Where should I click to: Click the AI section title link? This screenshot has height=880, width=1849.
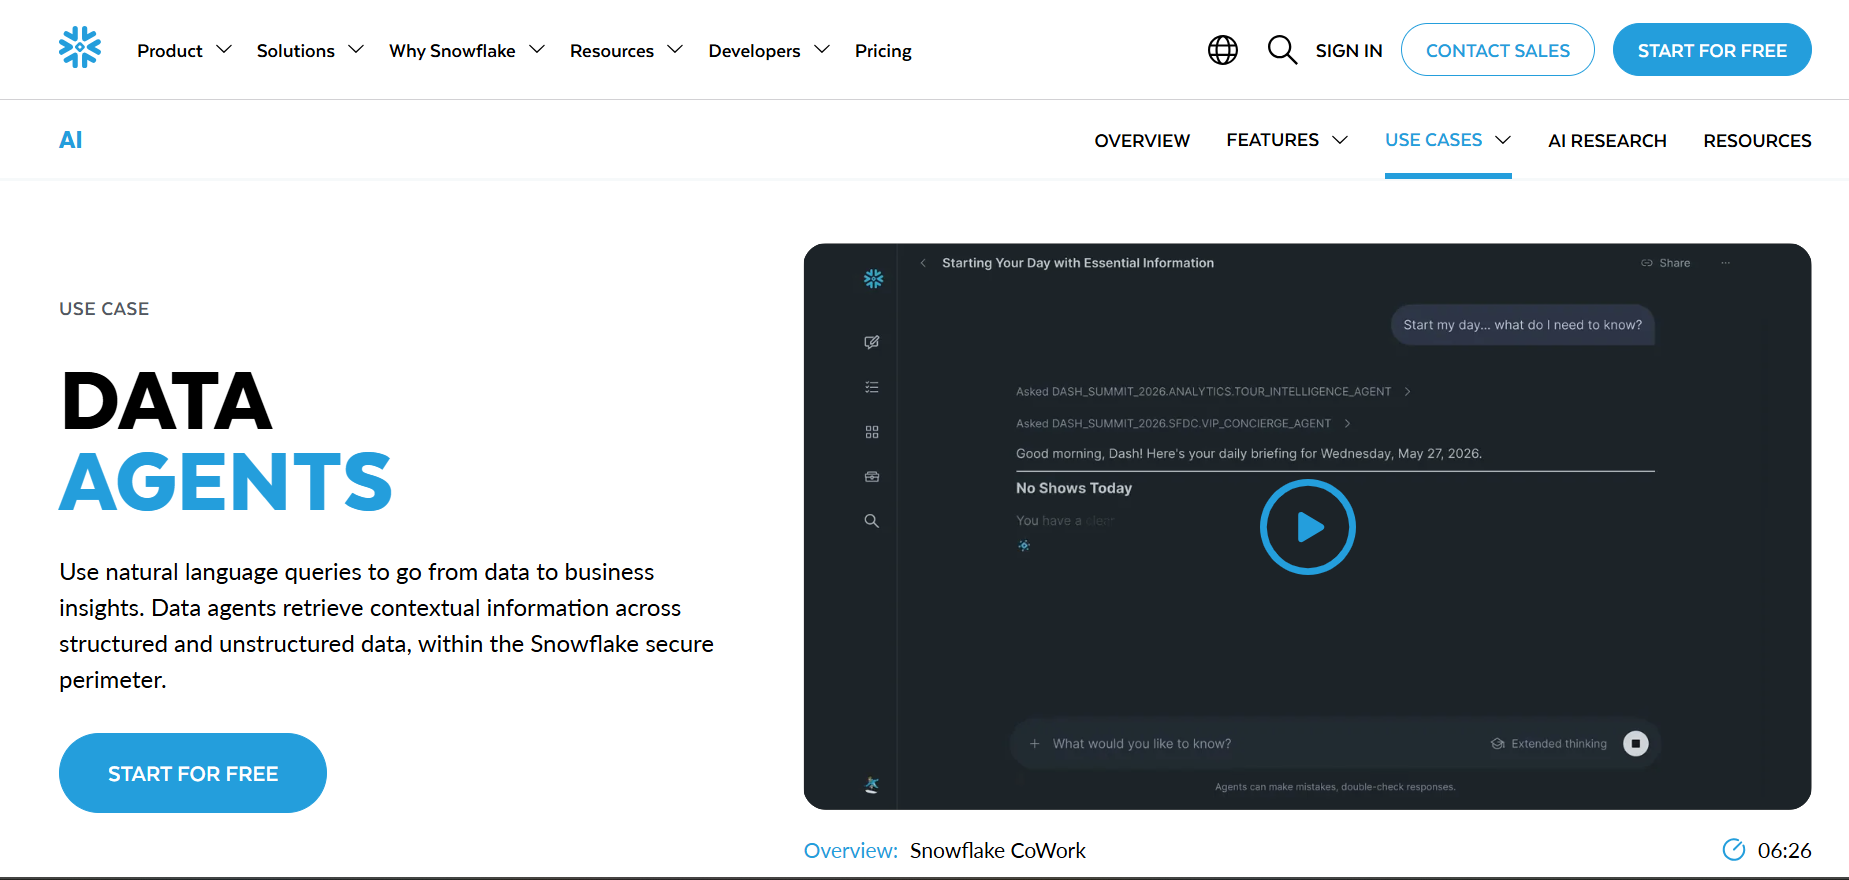coord(71,140)
